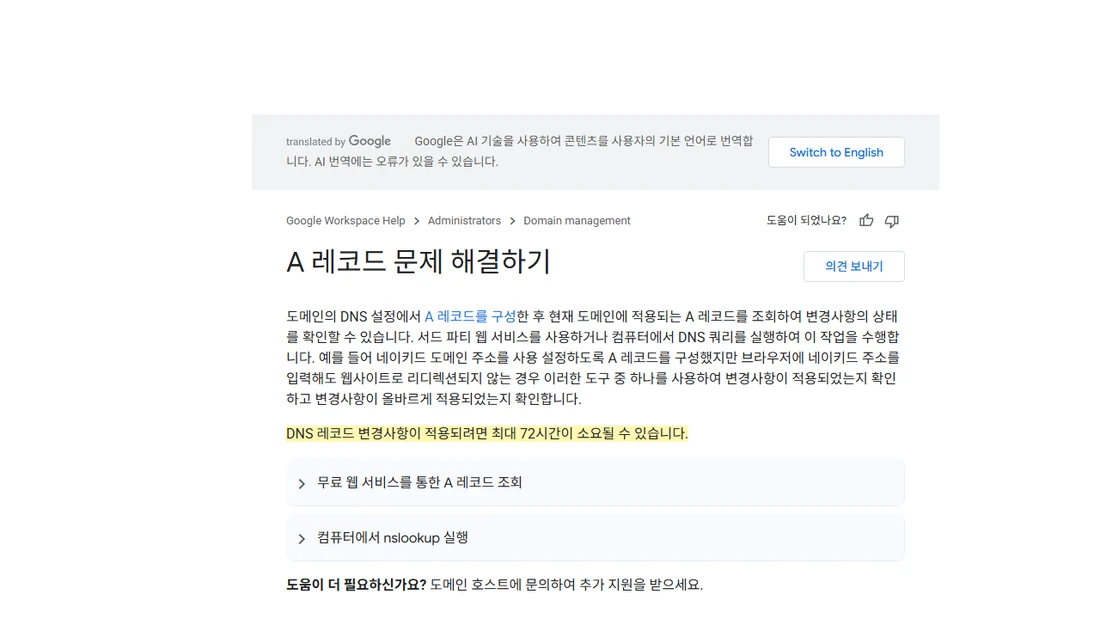Click chevron beside nslookup 실행 row
This screenshot has height=619, width=1100.
tap(302, 539)
